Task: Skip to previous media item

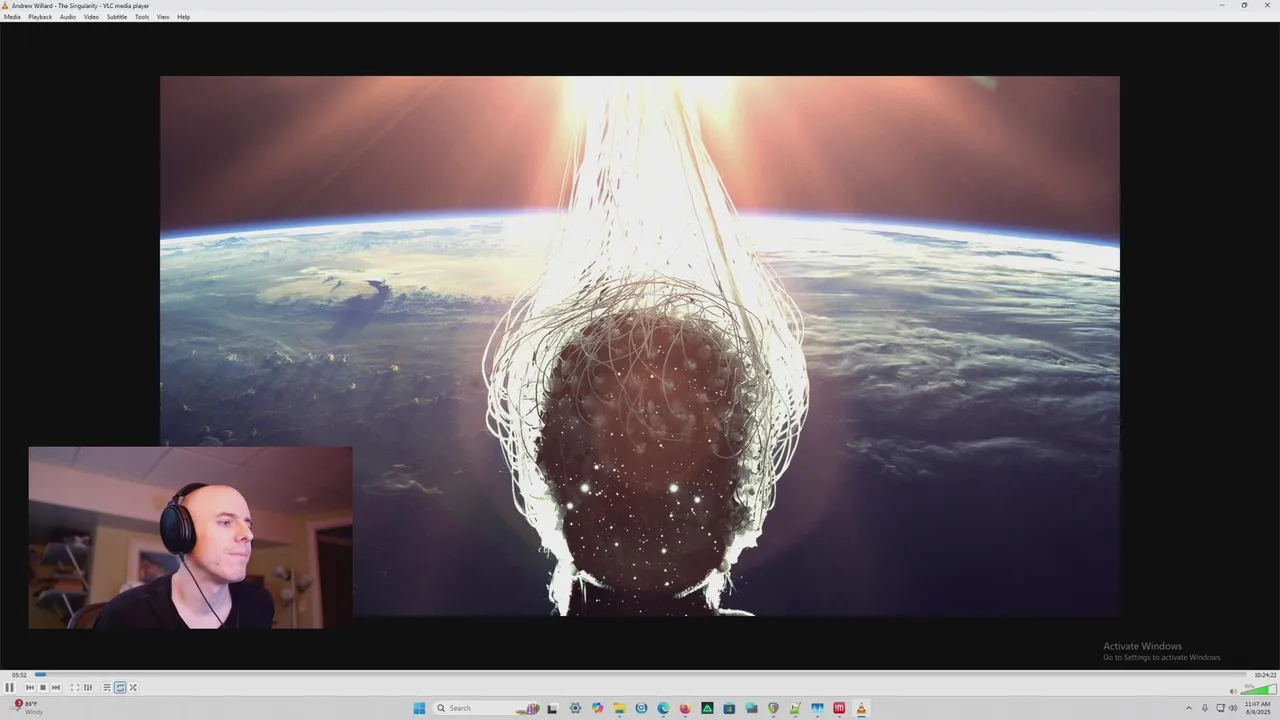Action: point(30,687)
